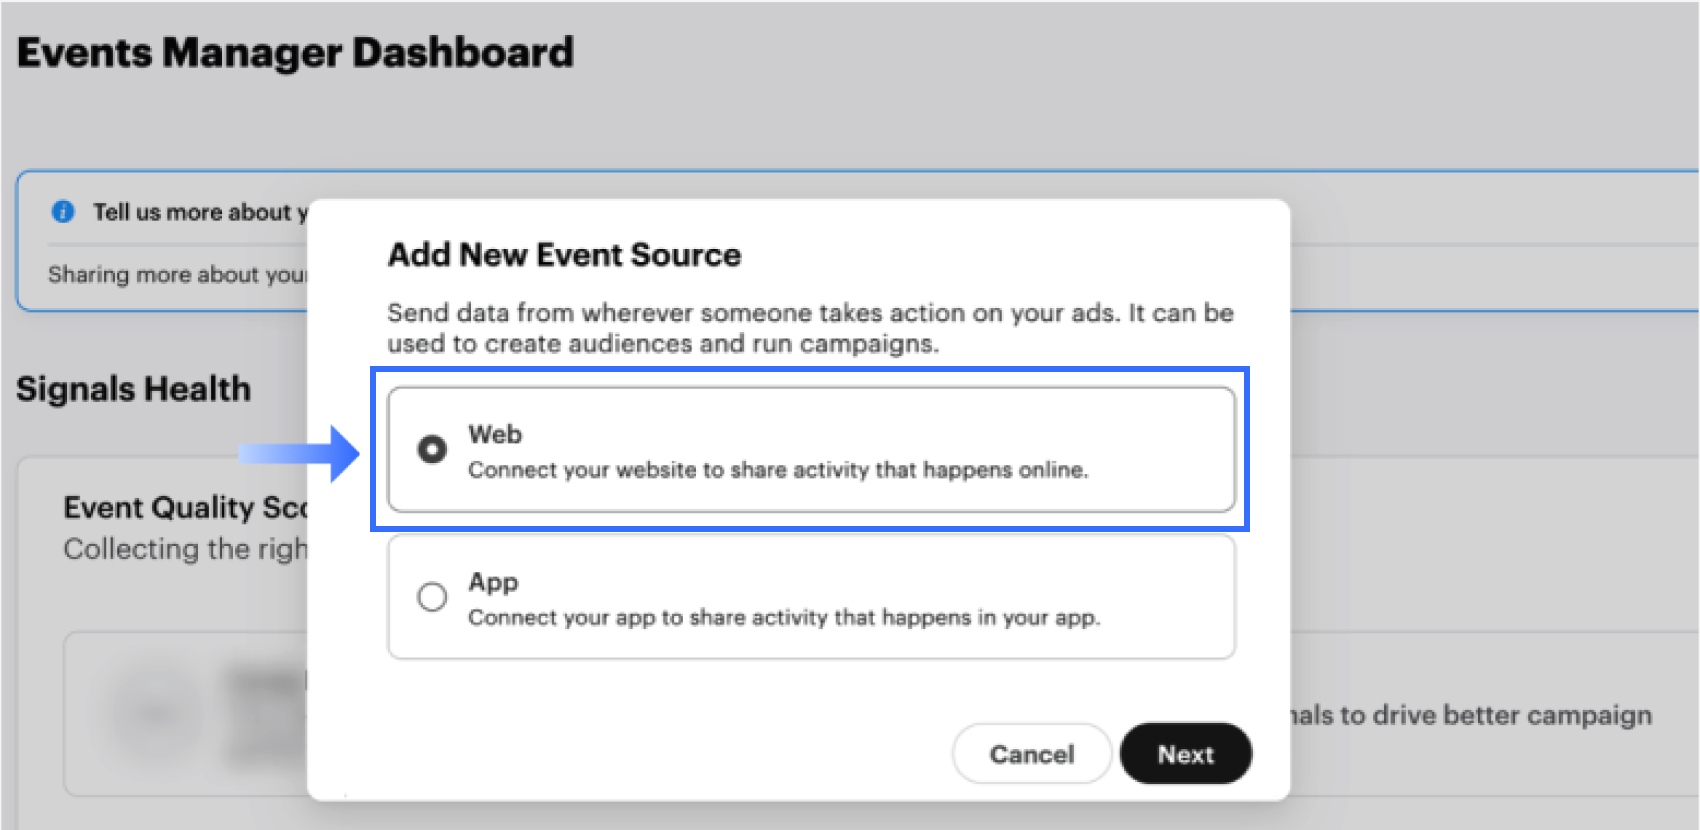Click the "Send data from wherever" description
Screen dimensions: 1700x830
point(810,328)
